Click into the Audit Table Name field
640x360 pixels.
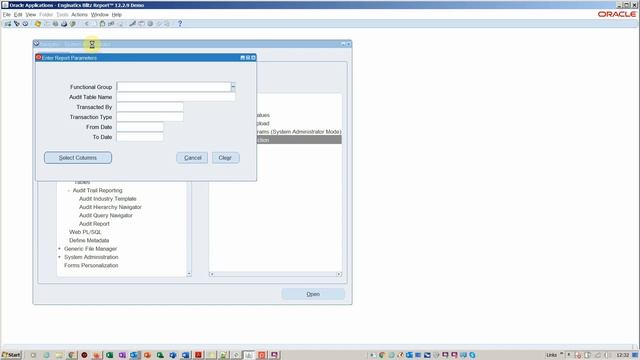[x=176, y=97]
